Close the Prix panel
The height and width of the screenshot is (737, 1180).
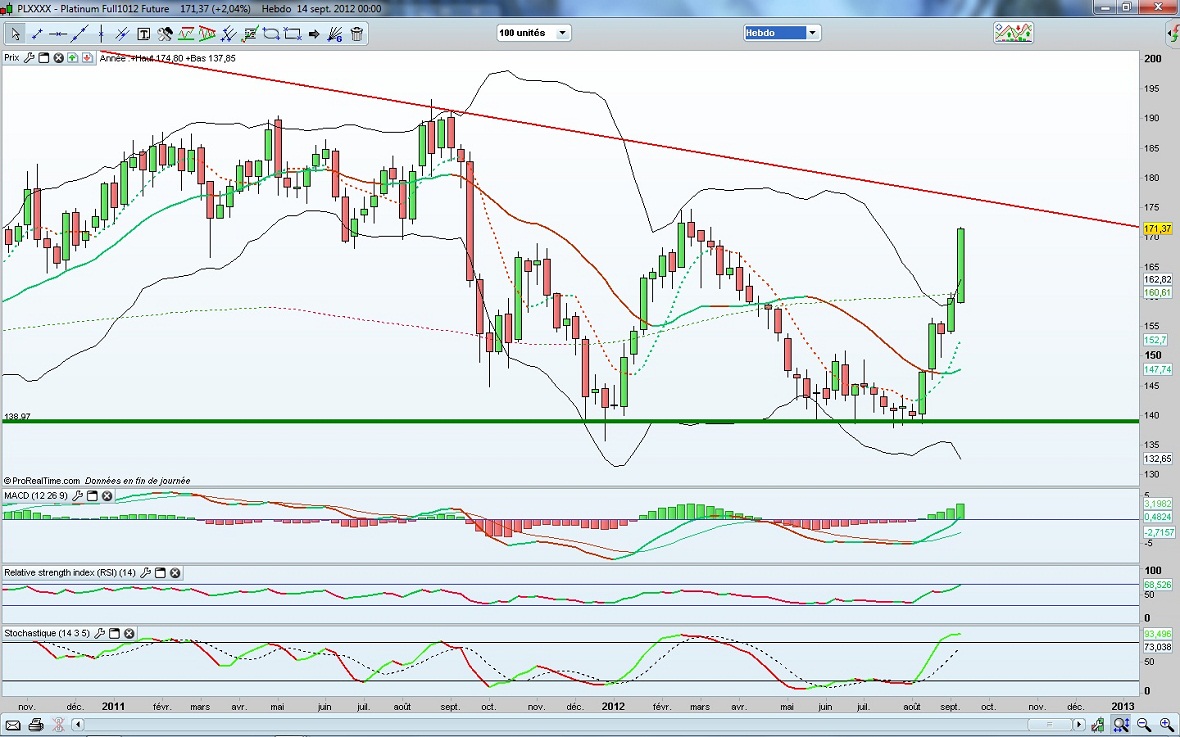click(x=58, y=58)
